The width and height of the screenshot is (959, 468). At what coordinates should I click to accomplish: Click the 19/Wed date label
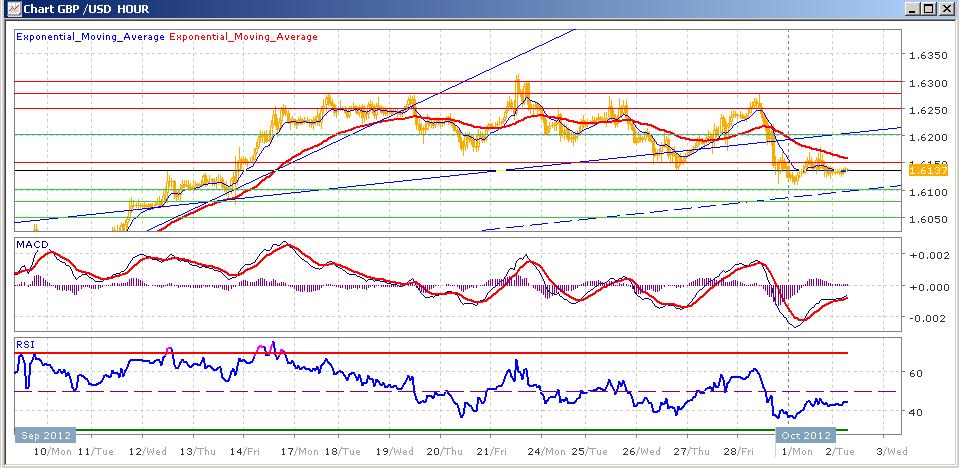(394, 451)
